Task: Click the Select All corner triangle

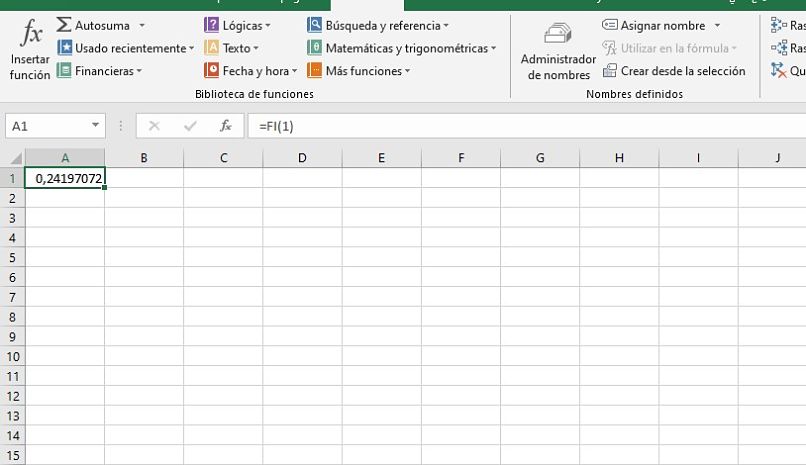Action: 14,158
